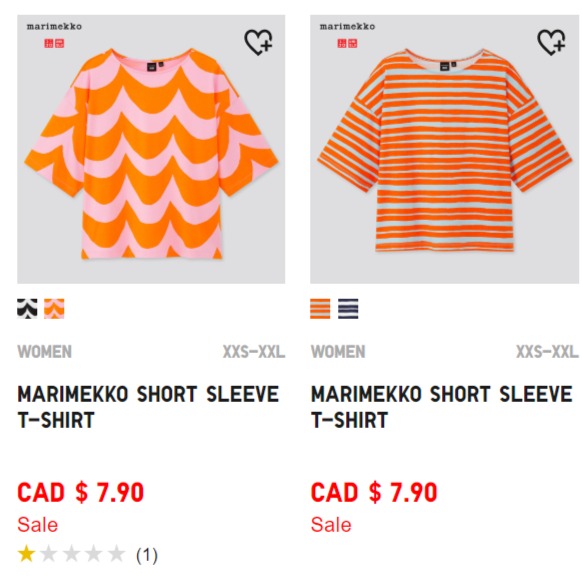Select navy striped color swatch
The width and height of the screenshot is (582, 584).
coord(348,309)
